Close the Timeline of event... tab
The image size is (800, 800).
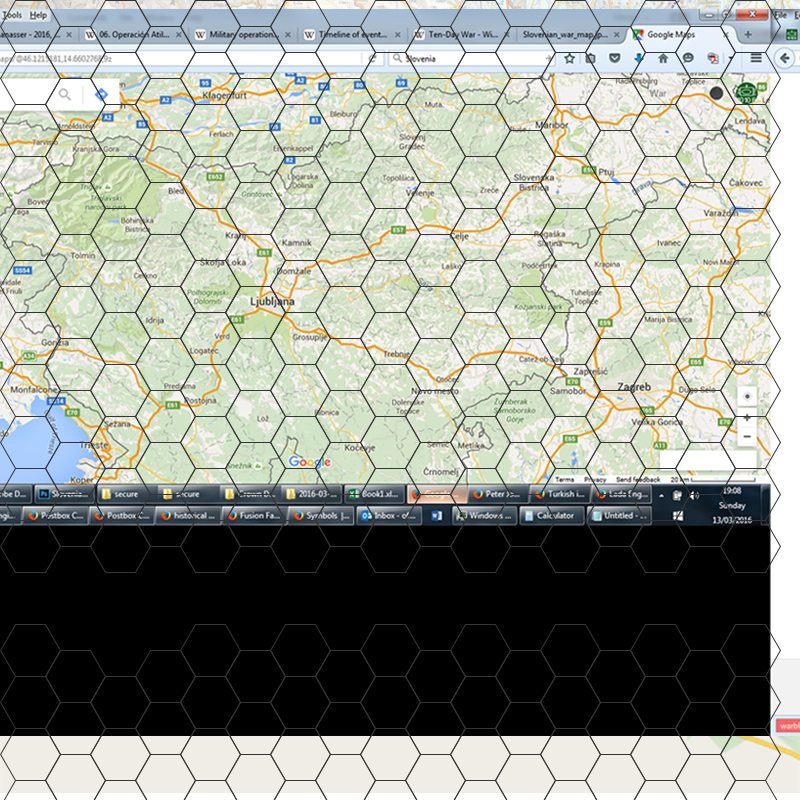397,35
